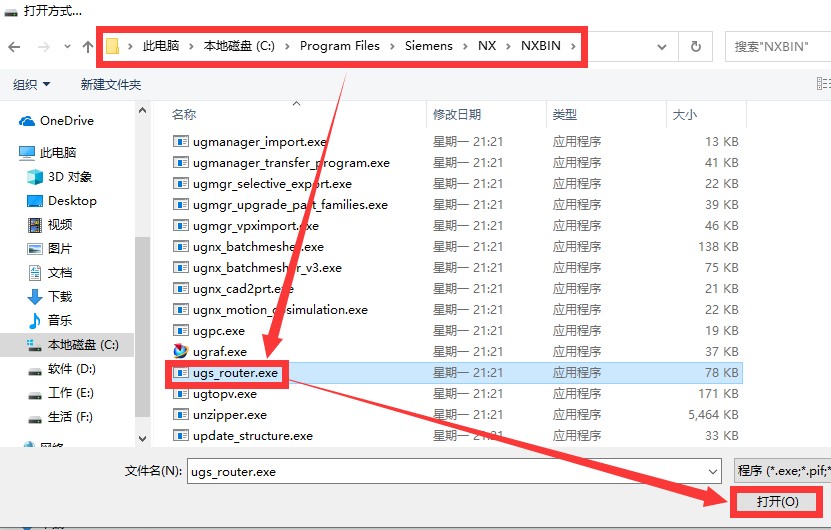Open 图片 folder in the sidebar

[49, 249]
